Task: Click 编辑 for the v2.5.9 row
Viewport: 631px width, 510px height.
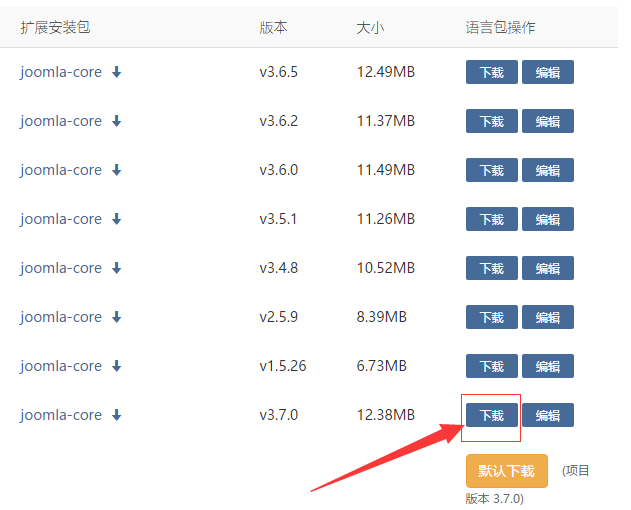Action: (x=548, y=317)
